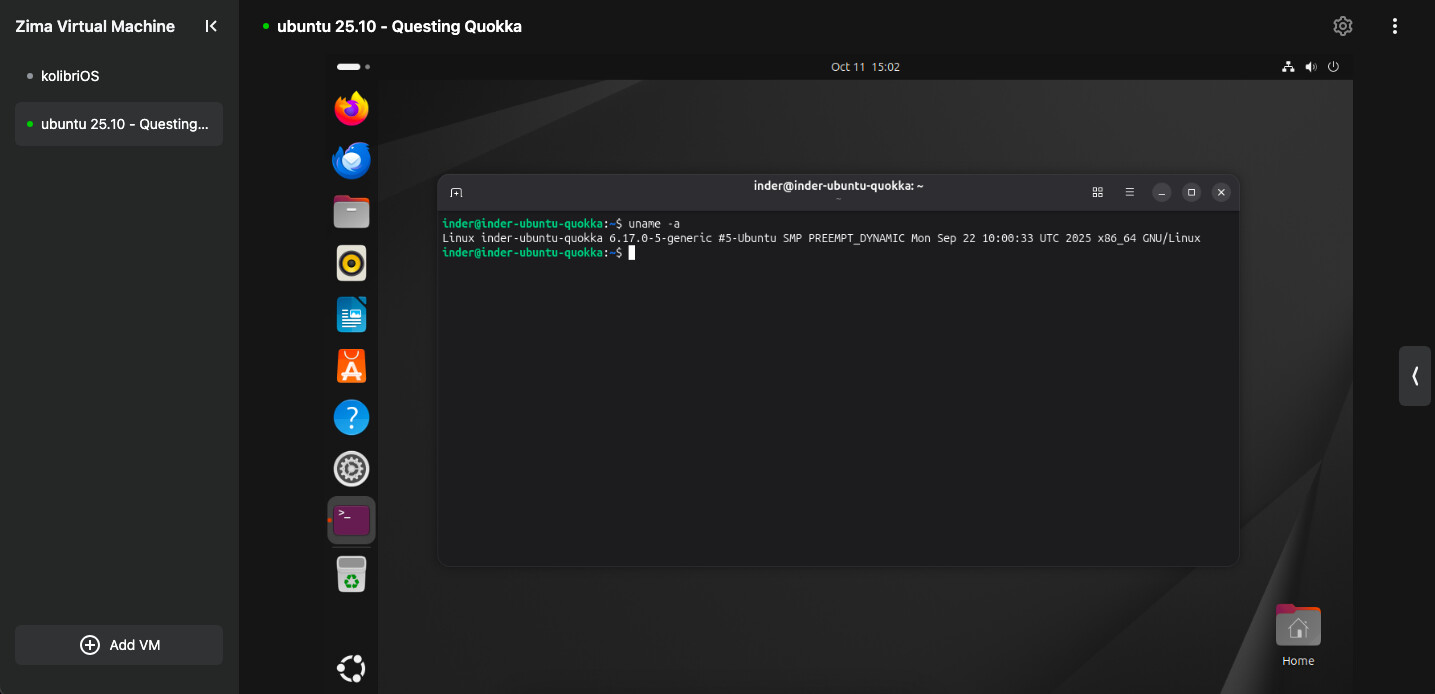The image size is (1435, 694).
Task: Launch Rhythmbox music player
Action: click(x=351, y=264)
